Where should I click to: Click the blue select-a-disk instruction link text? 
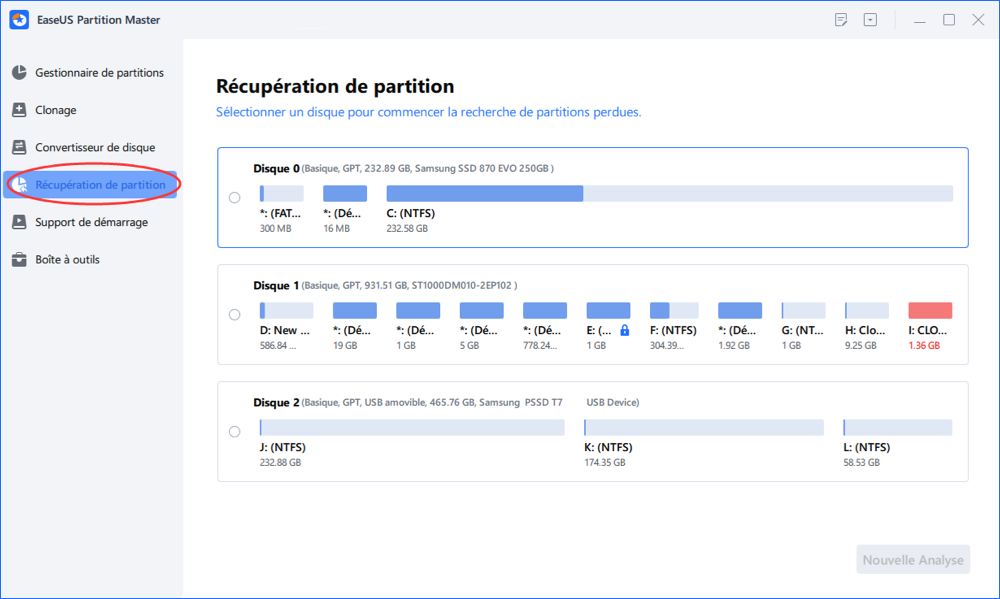tap(429, 112)
